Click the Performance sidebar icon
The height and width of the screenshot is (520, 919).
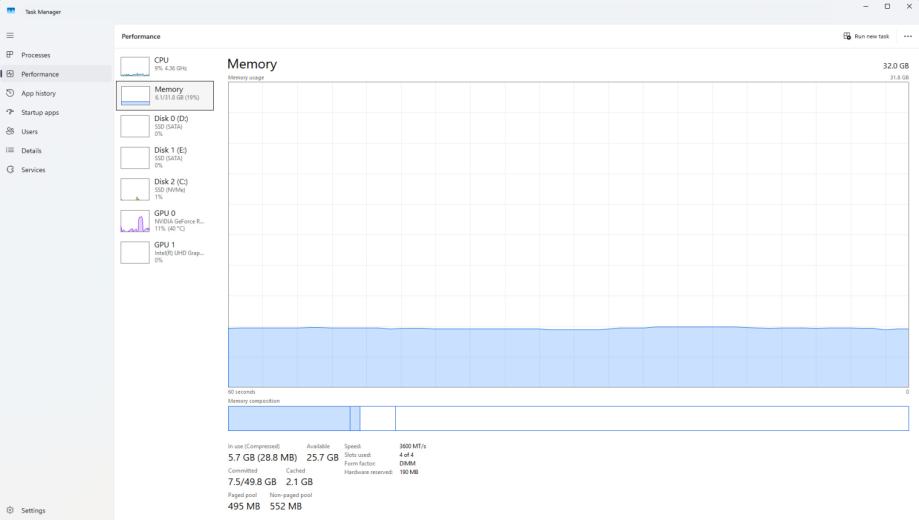10,74
